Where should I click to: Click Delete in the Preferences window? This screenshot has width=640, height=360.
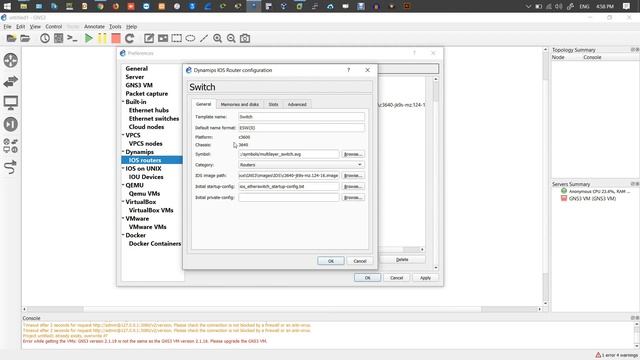pyautogui.click(x=402, y=260)
